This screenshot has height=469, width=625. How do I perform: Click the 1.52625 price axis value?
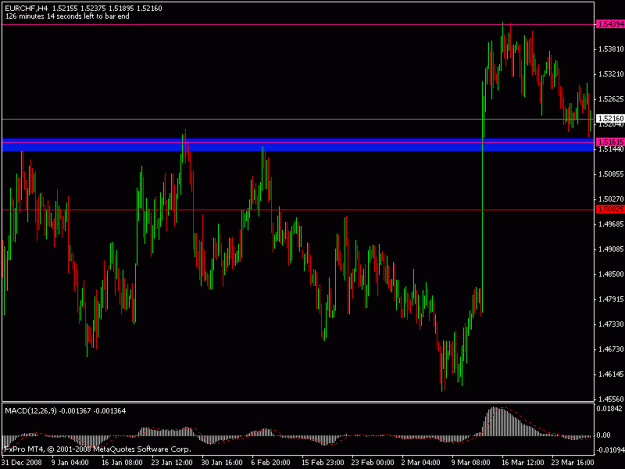611,99
